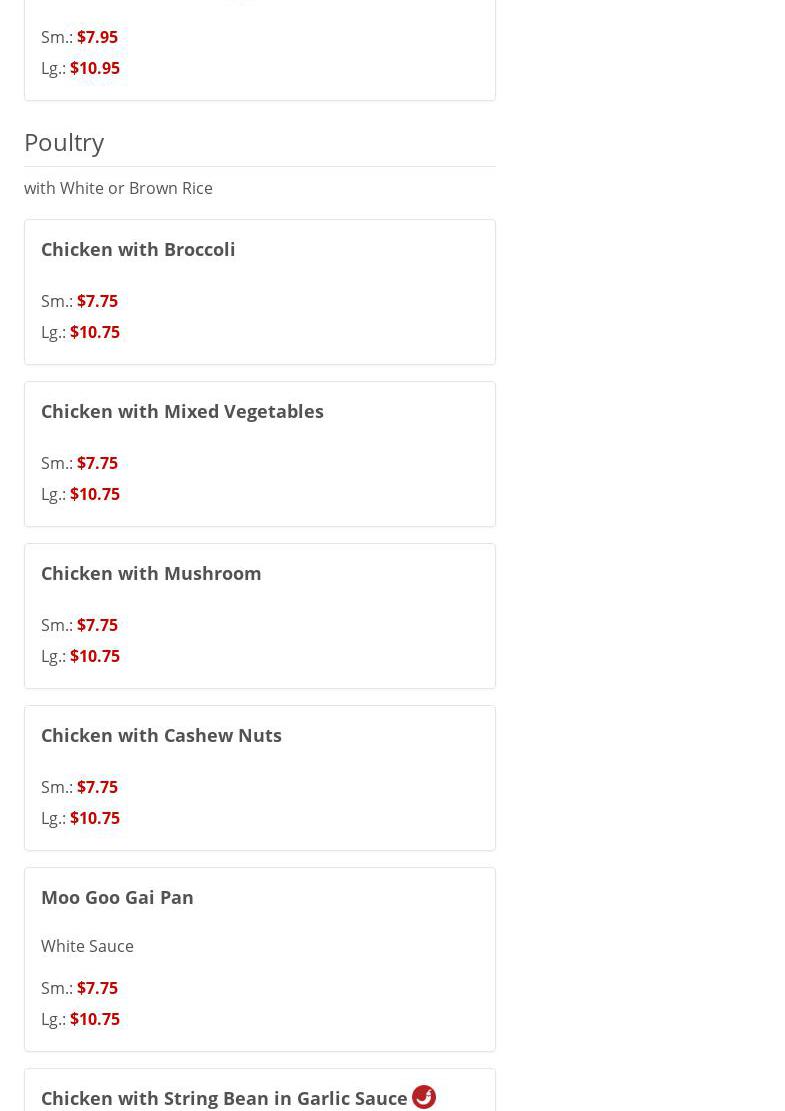Select large $10.75 Chicken with Mushroom
785x1111 pixels.
pyautogui.click(x=95, y=656)
